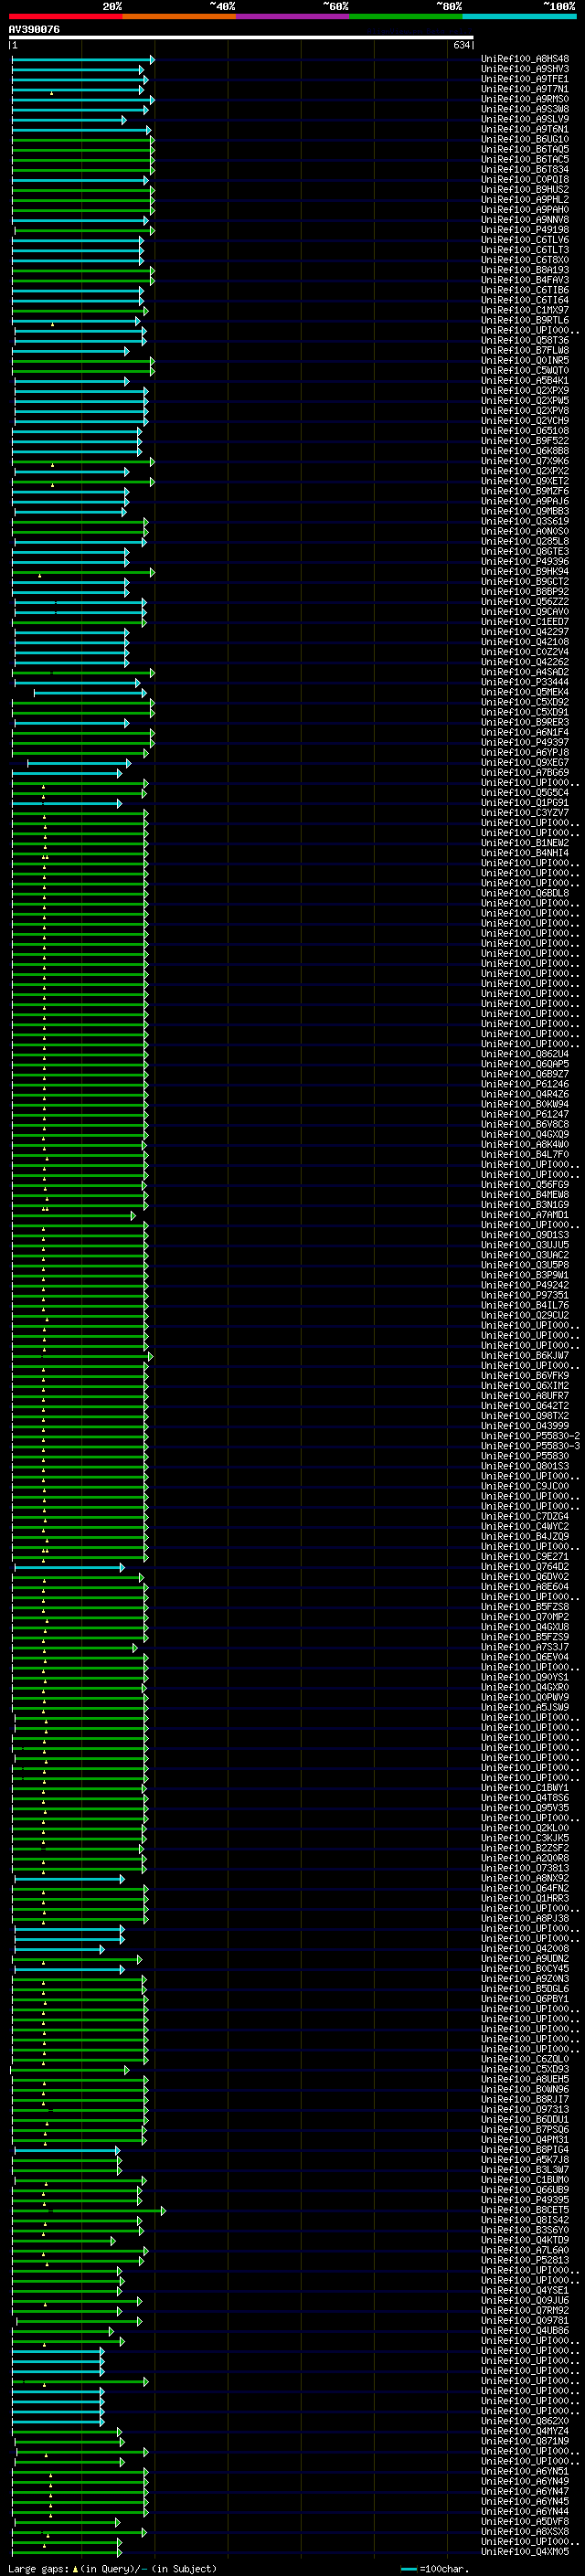Viewport: 585px width, 2576px height.
Task: Select hit UniRef100_Q862X0
Action: 525,2421
